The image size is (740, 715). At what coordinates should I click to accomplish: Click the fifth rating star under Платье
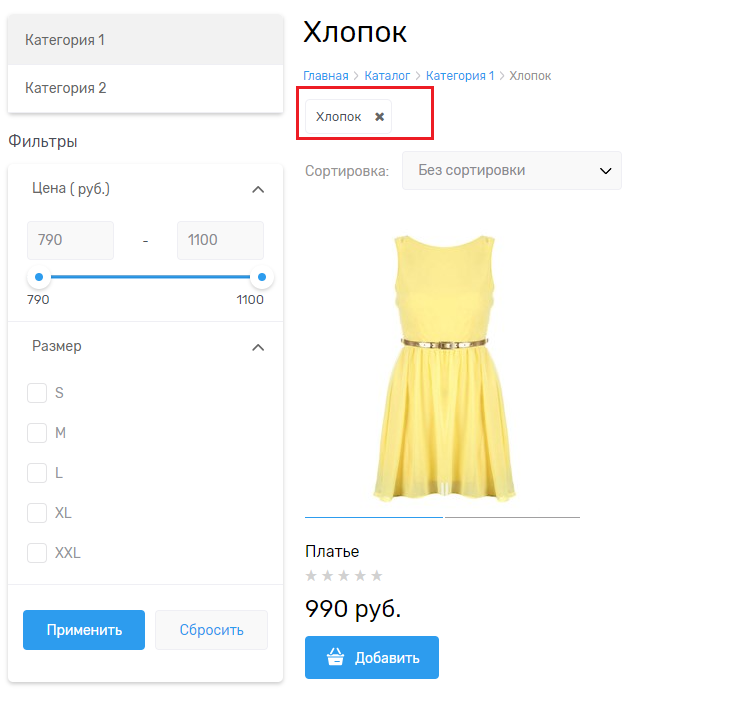pyautogui.click(x=377, y=575)
